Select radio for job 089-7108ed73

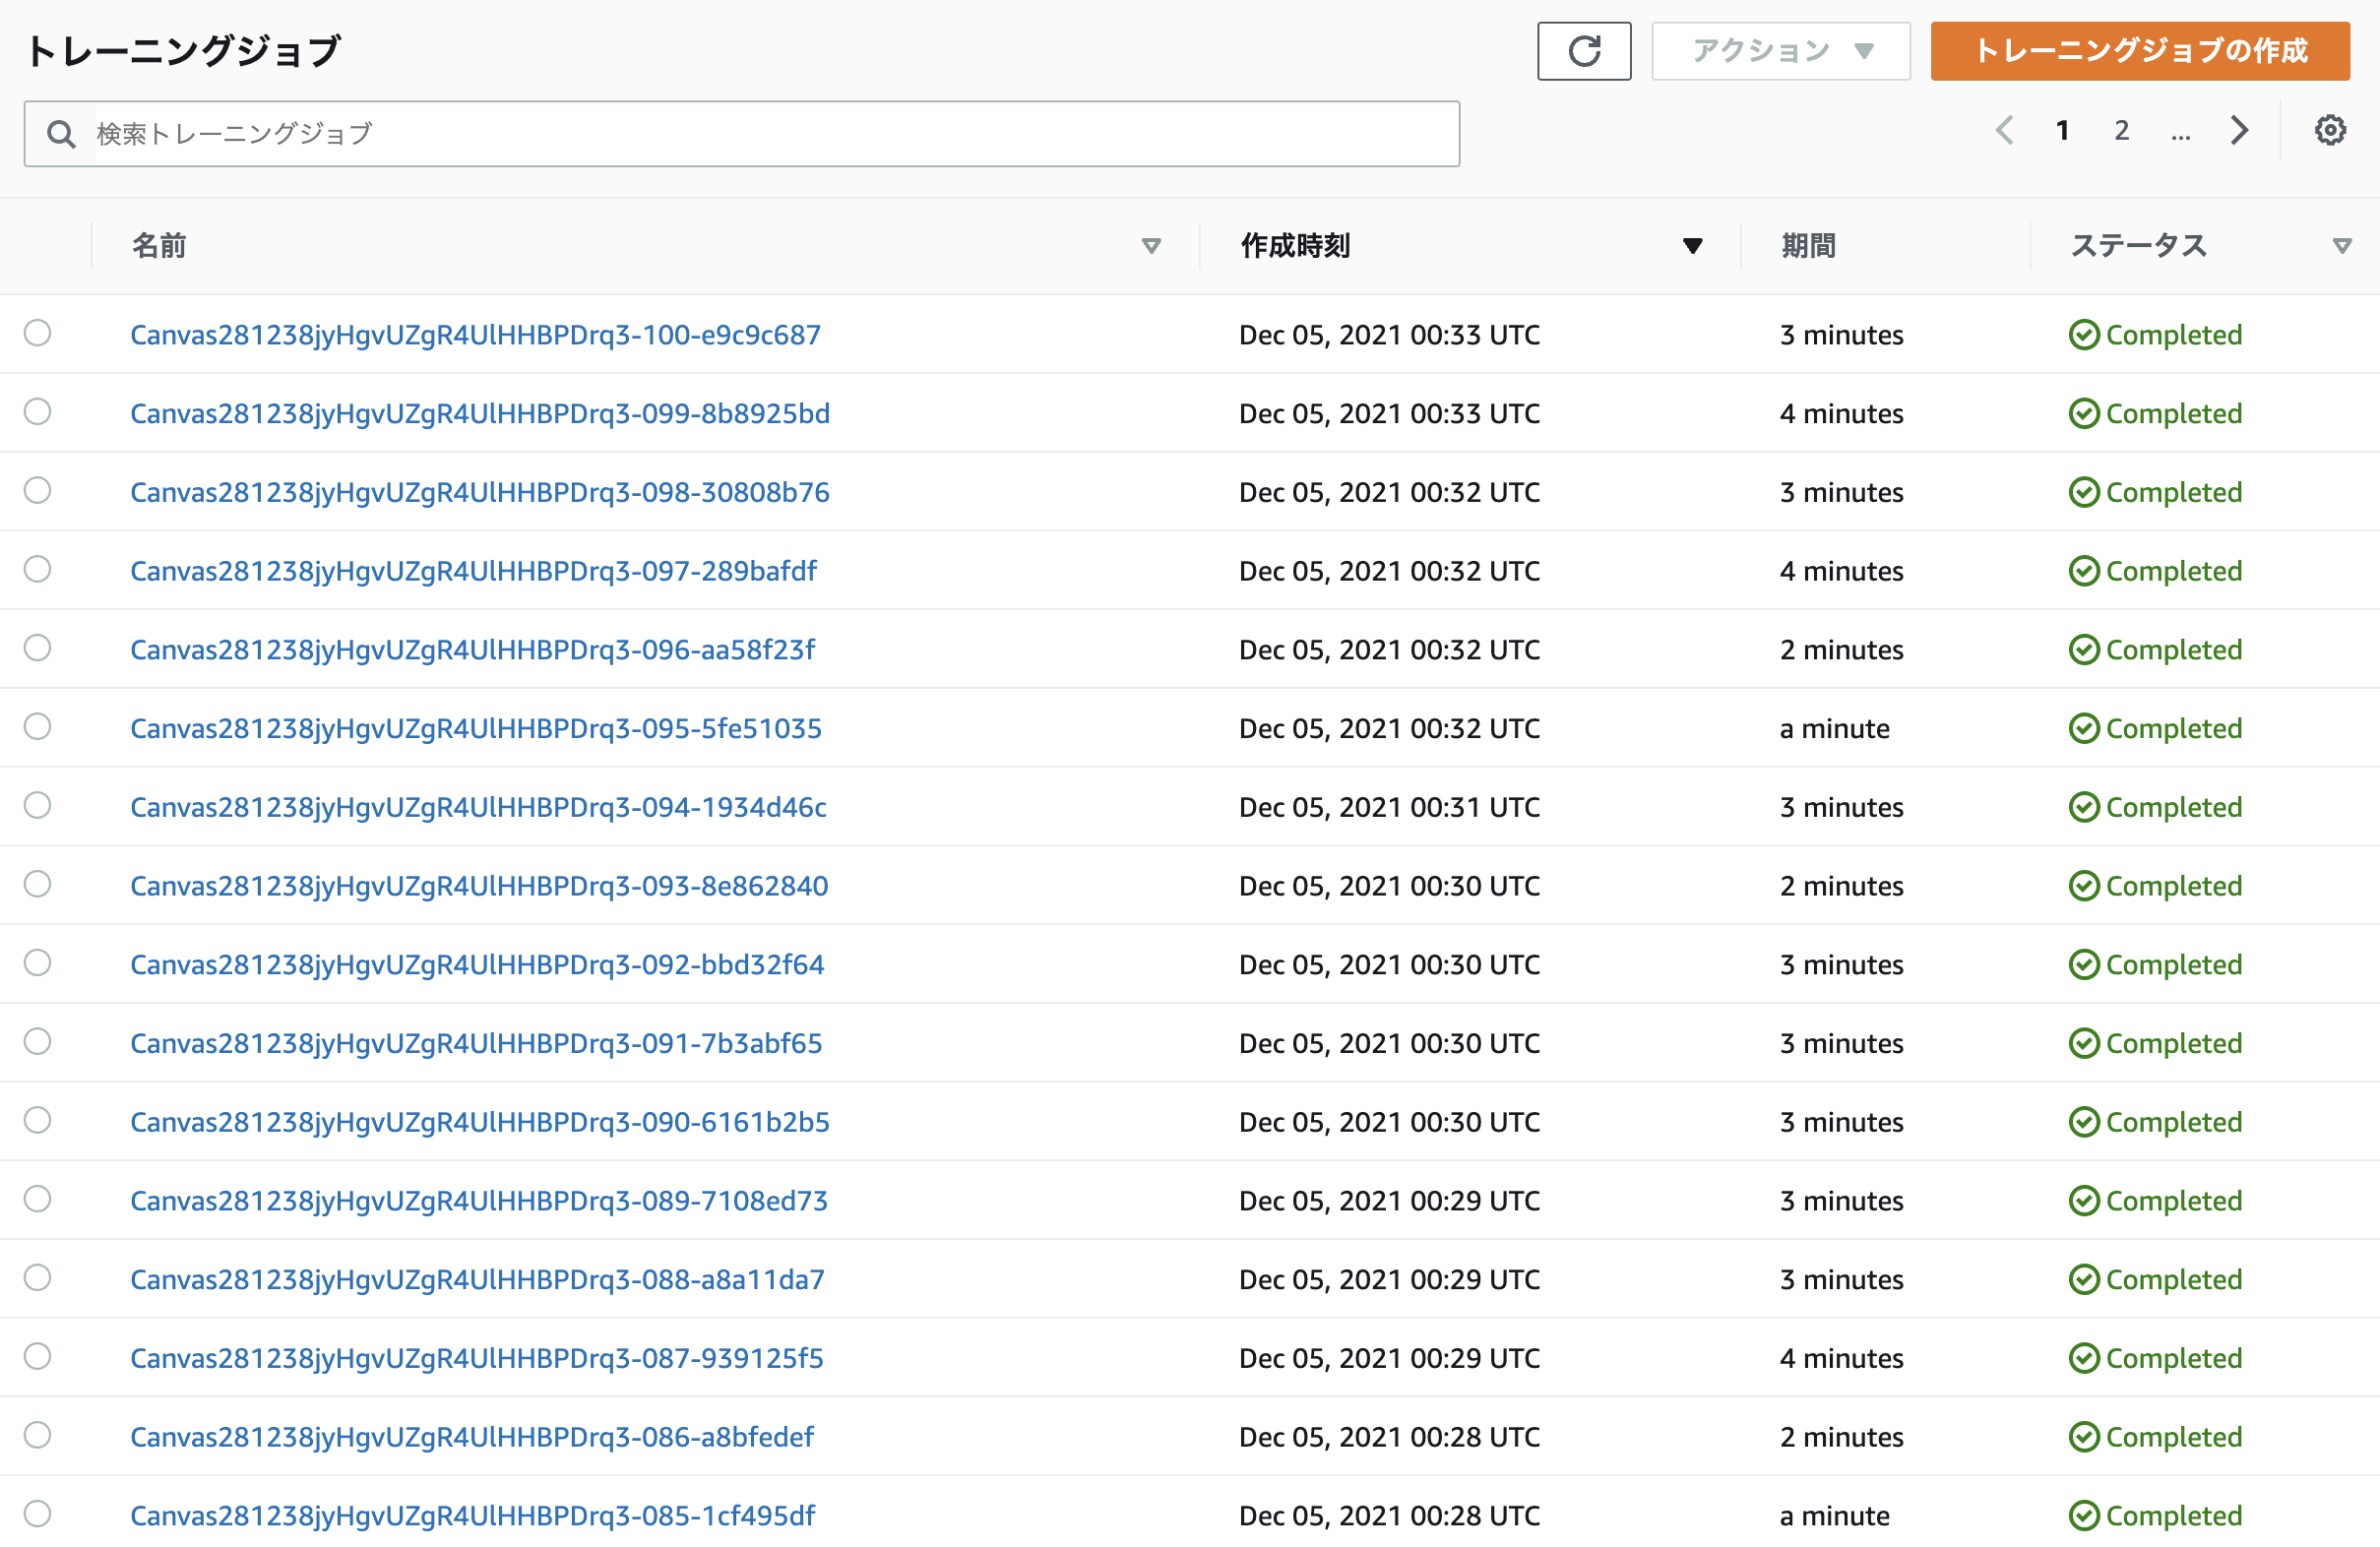click(x=38, y=1199)
